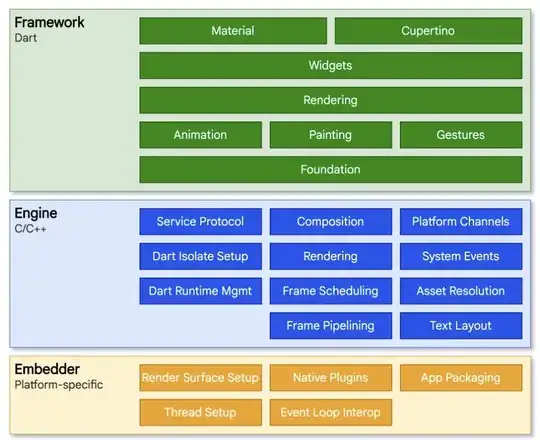Image resolution: width=540 pixels, height=440 pixels.
Task: Click the Native Plugins block
Action: click(x=331, y=378)
